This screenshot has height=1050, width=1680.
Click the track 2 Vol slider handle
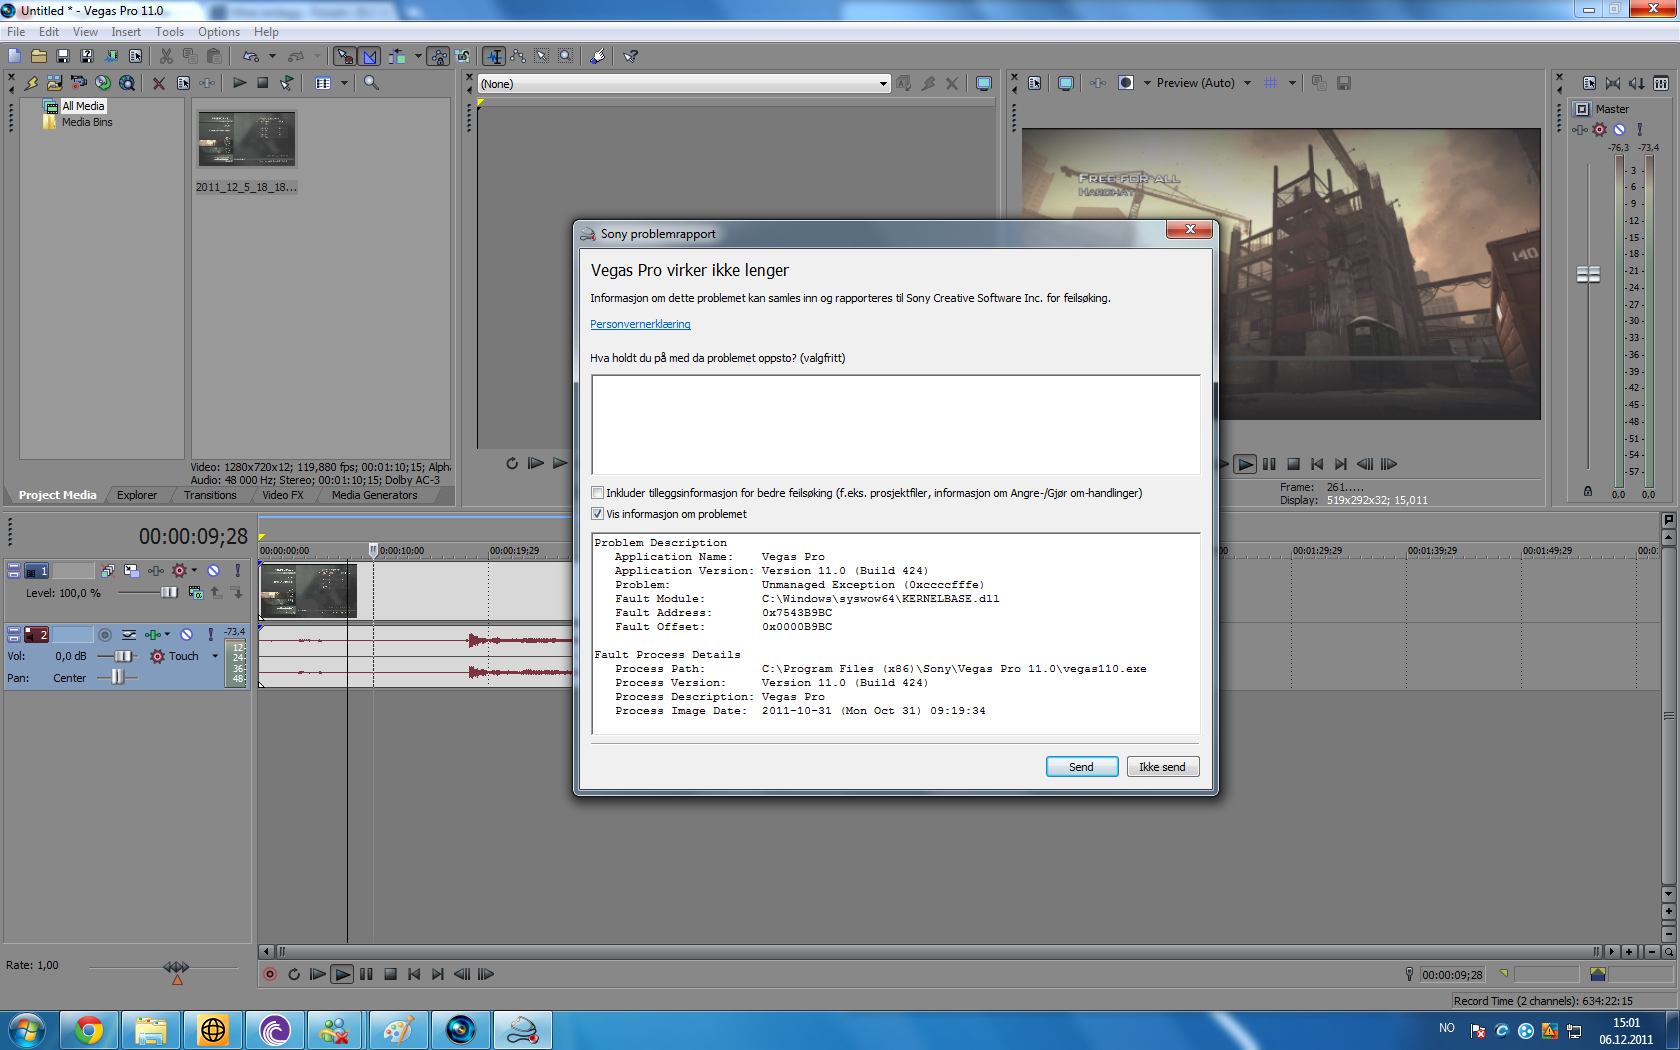(x=122, y=656)
